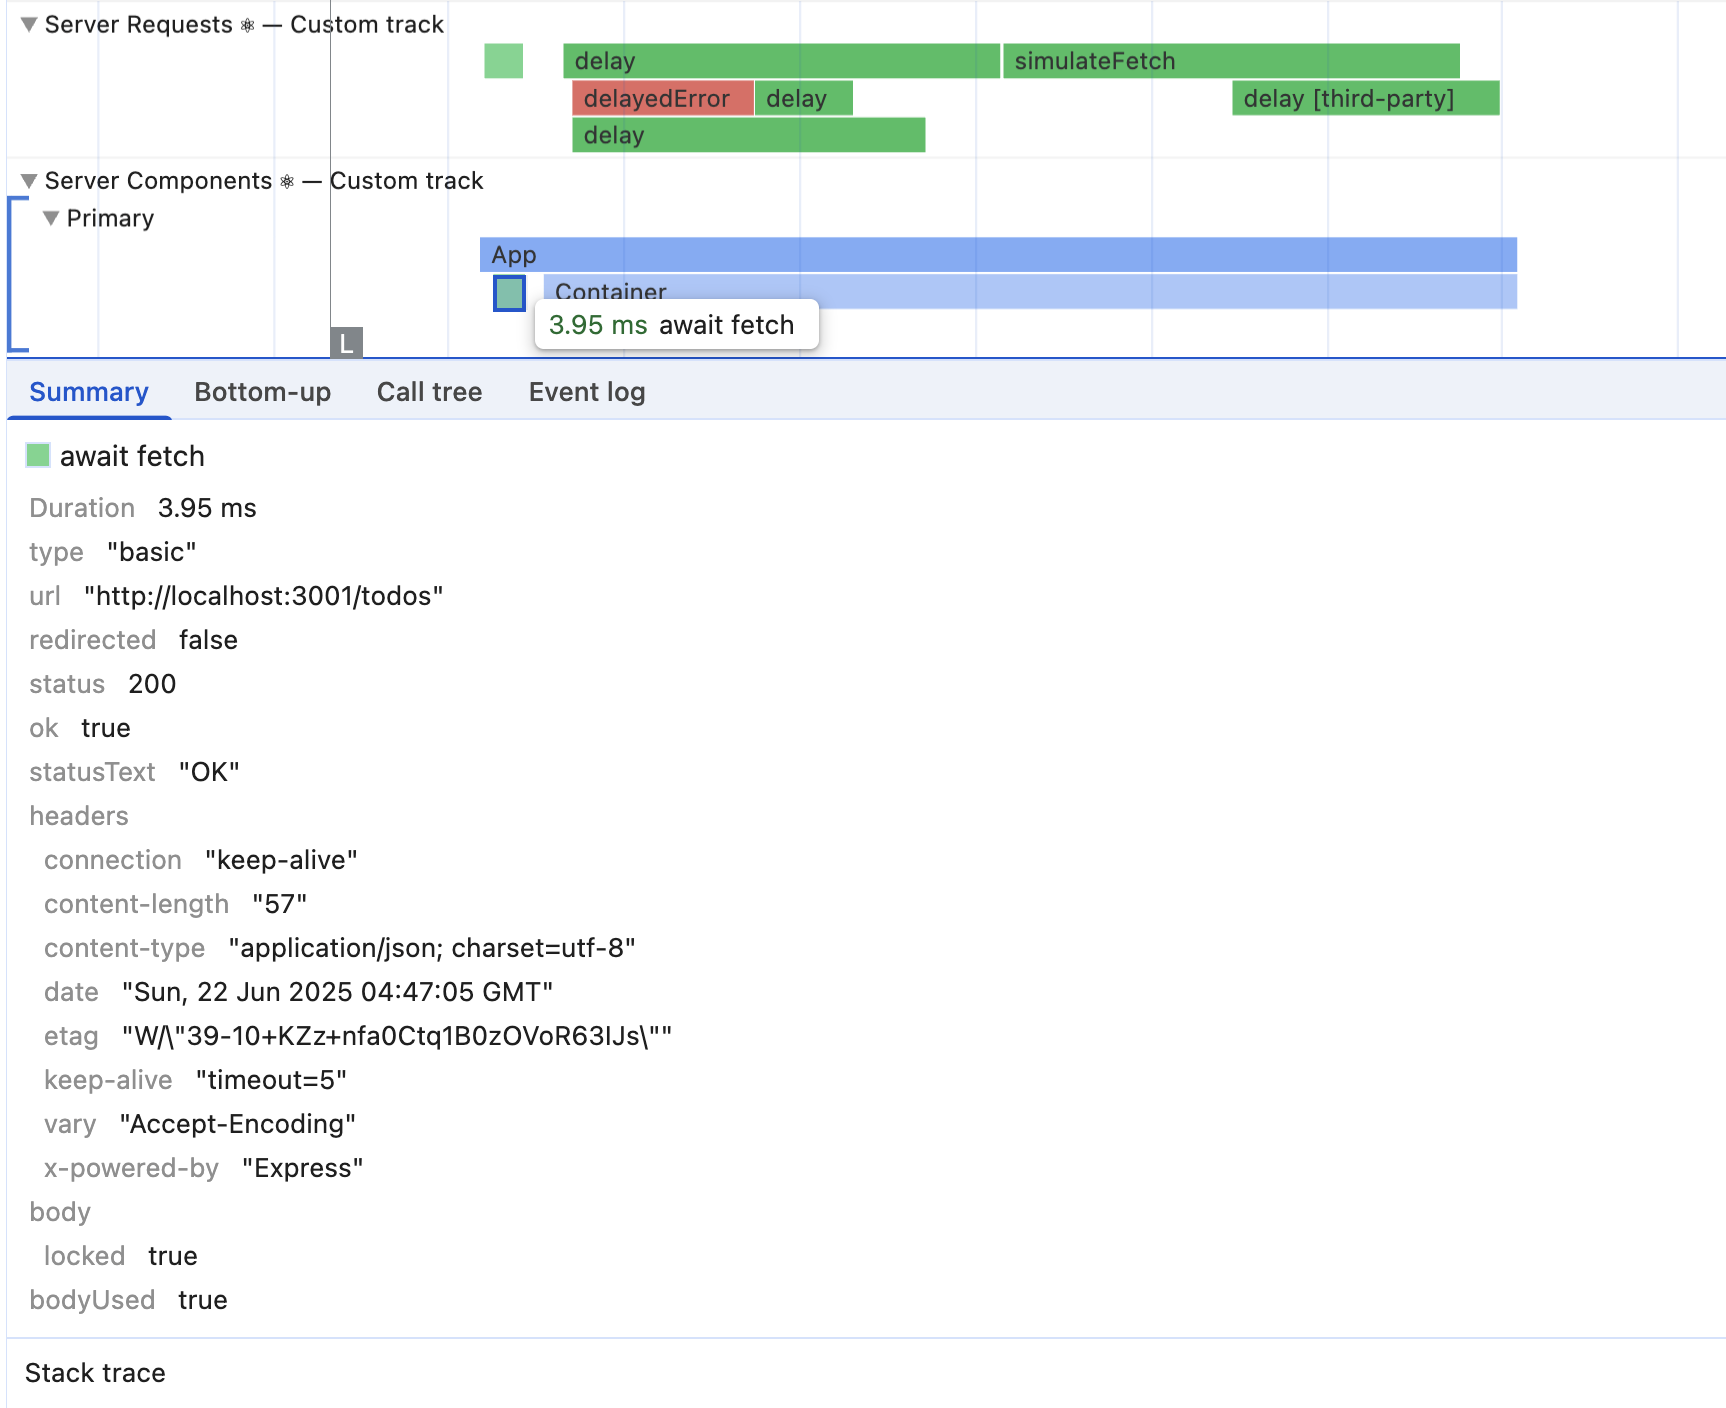1726x1408 pixels.
Task: Select the red delayedError request bar
Action: (662, 99)
